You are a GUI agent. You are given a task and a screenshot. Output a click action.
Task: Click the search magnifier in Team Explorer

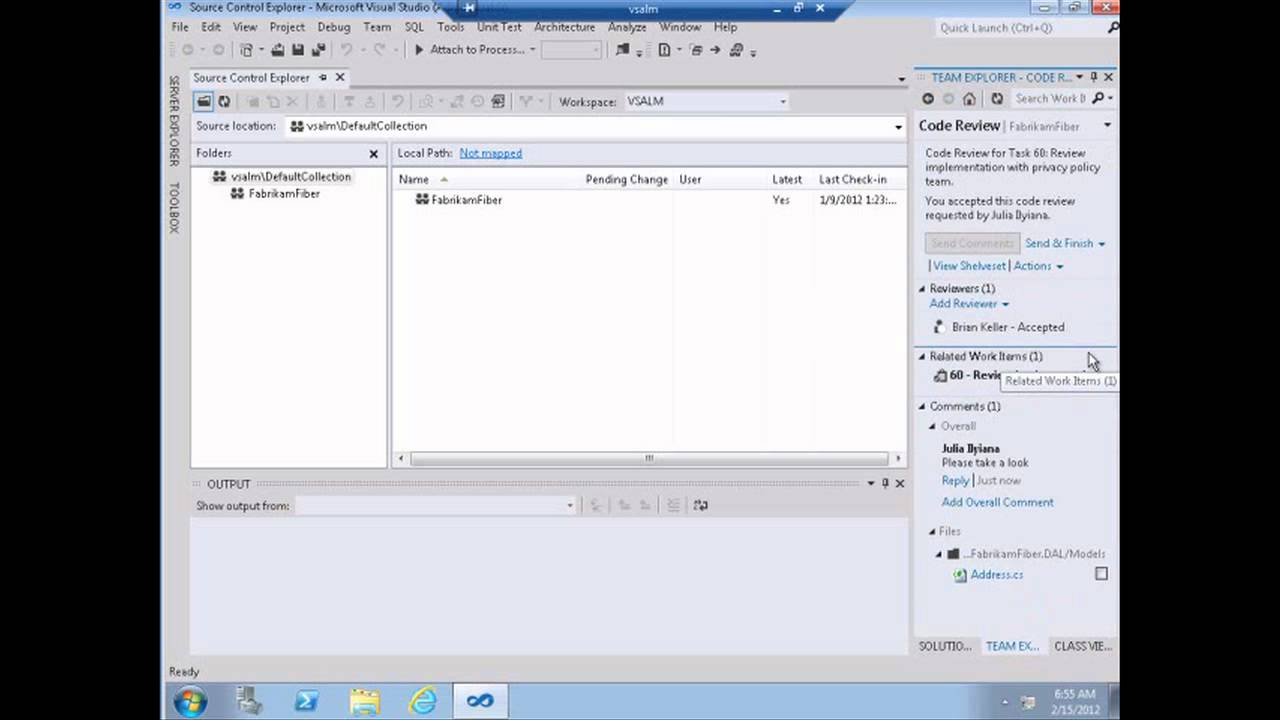tap(1097, 99)
